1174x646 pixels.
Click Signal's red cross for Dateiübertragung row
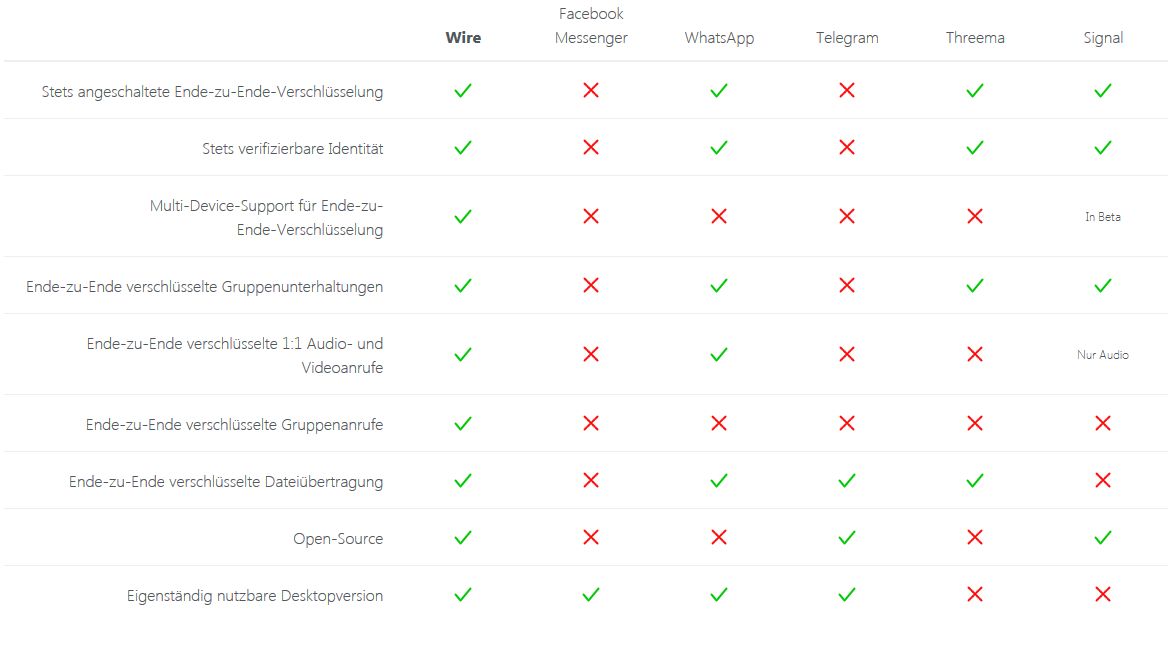coord(1103,481)
